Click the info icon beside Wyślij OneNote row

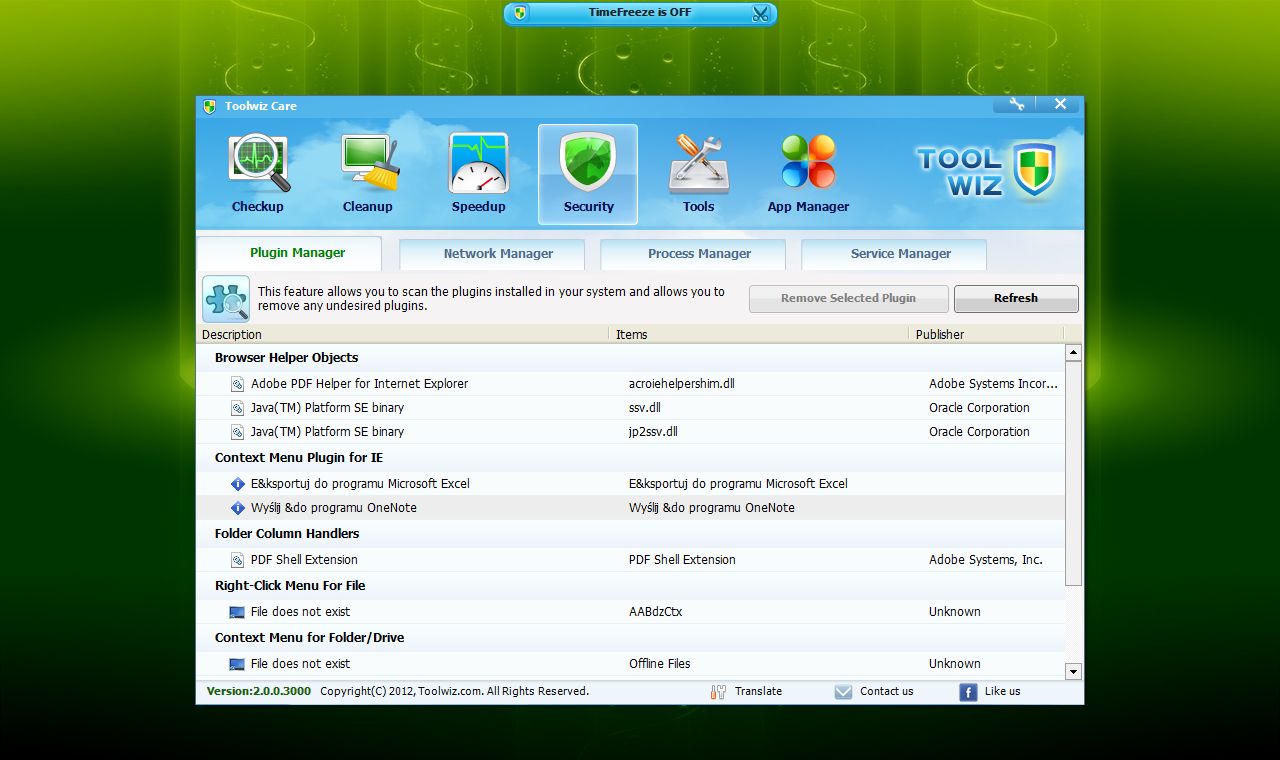click(237, 508)
